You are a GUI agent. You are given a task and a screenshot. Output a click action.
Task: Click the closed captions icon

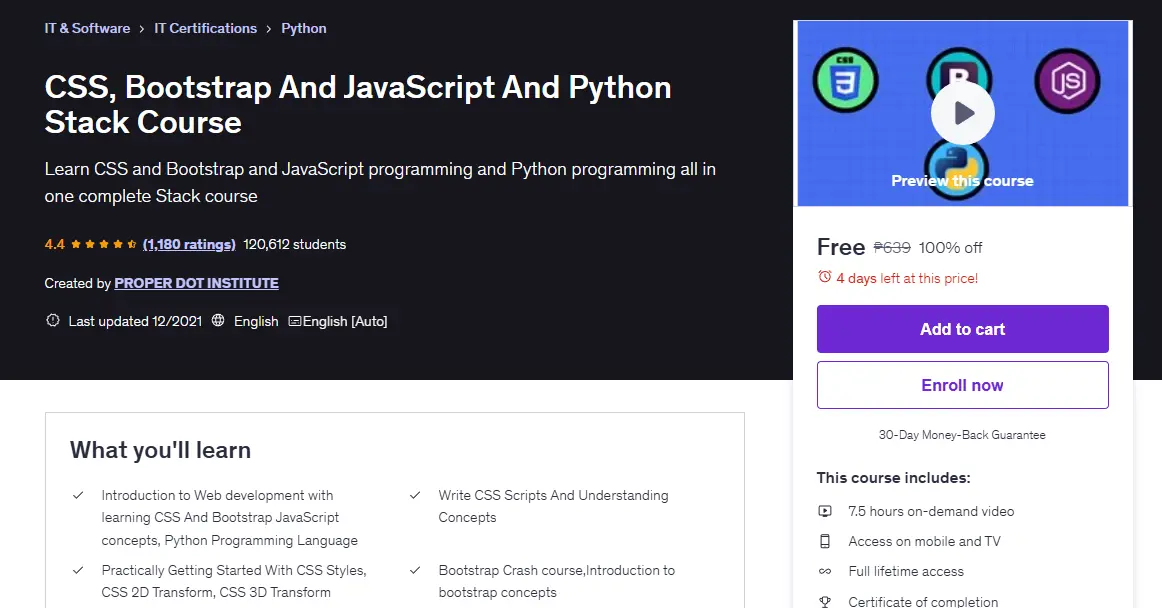point(294,321)
